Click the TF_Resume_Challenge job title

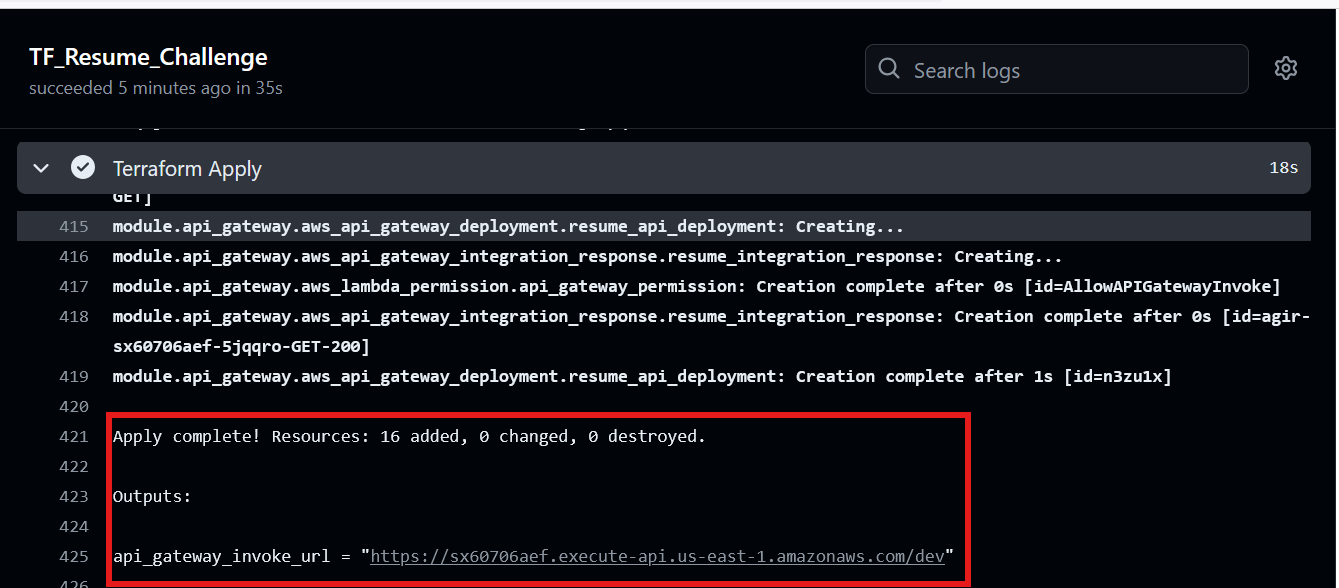coord(148,57)
